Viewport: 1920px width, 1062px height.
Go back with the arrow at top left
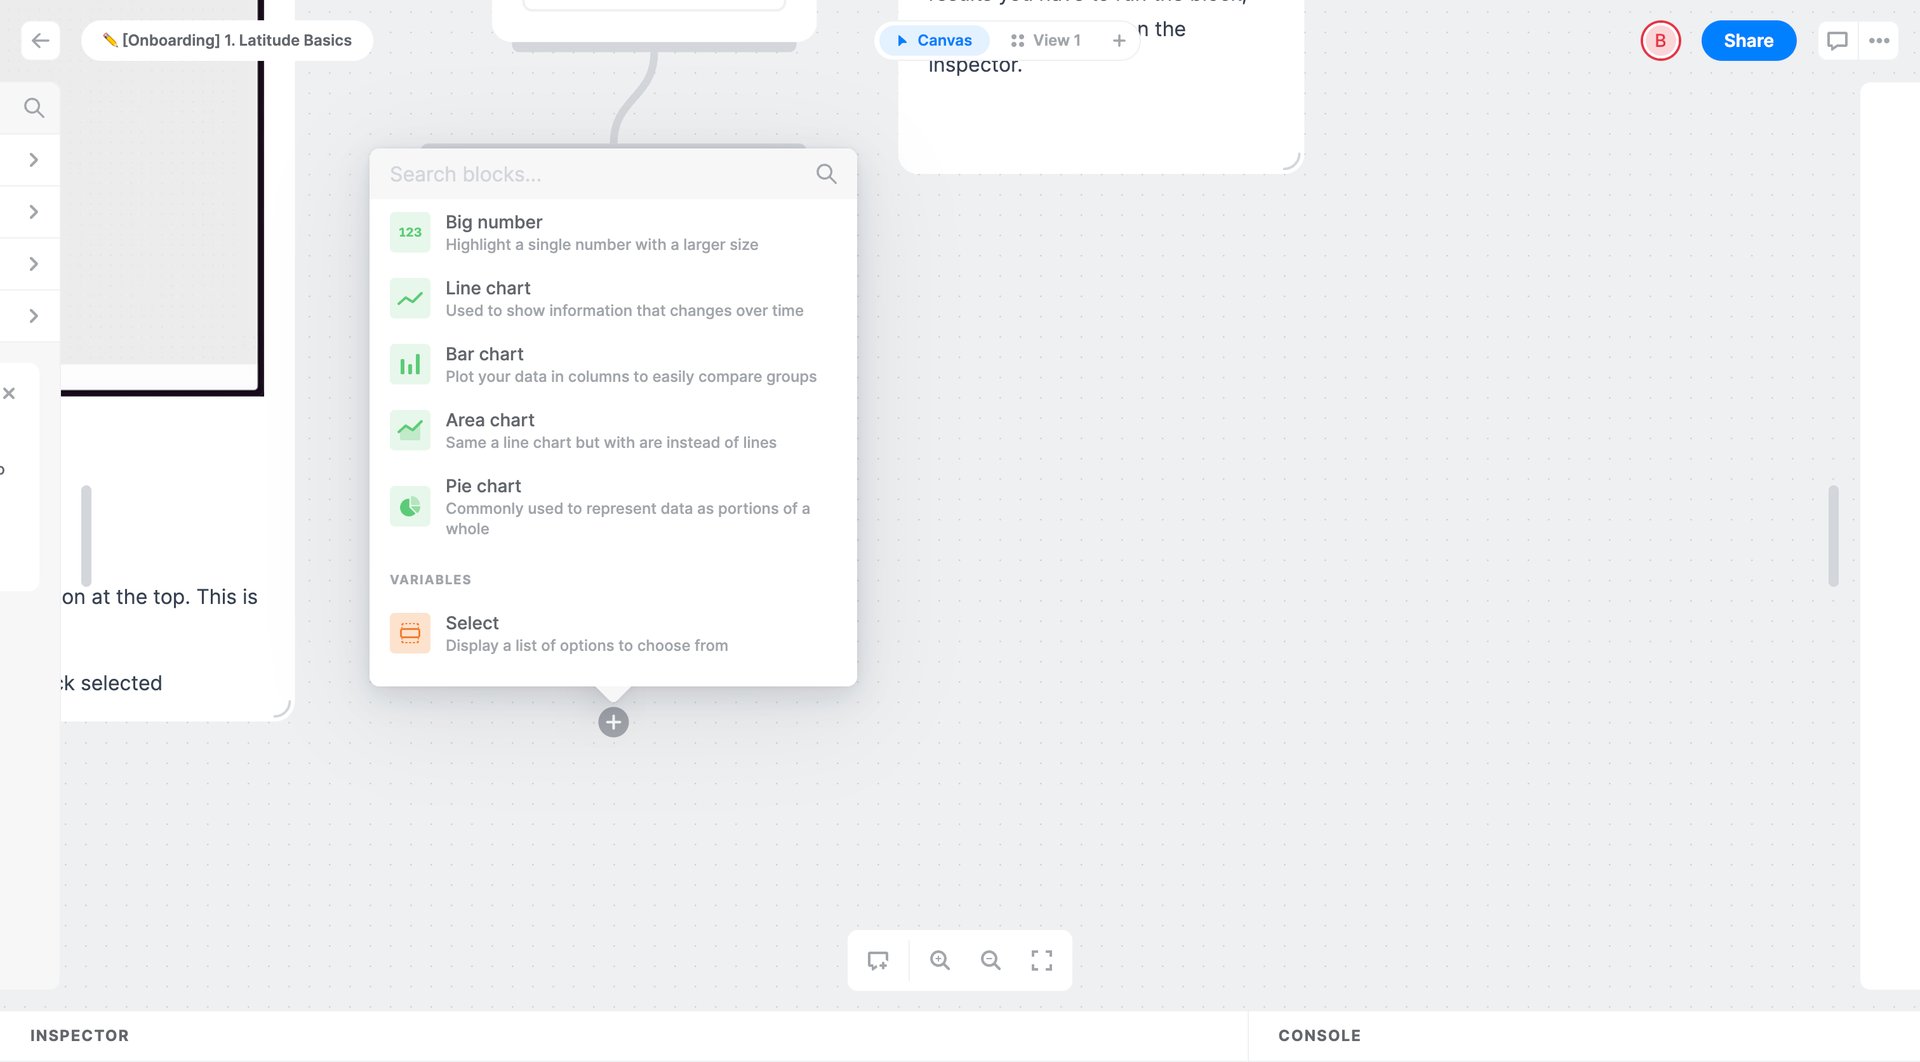pos(40,40)
